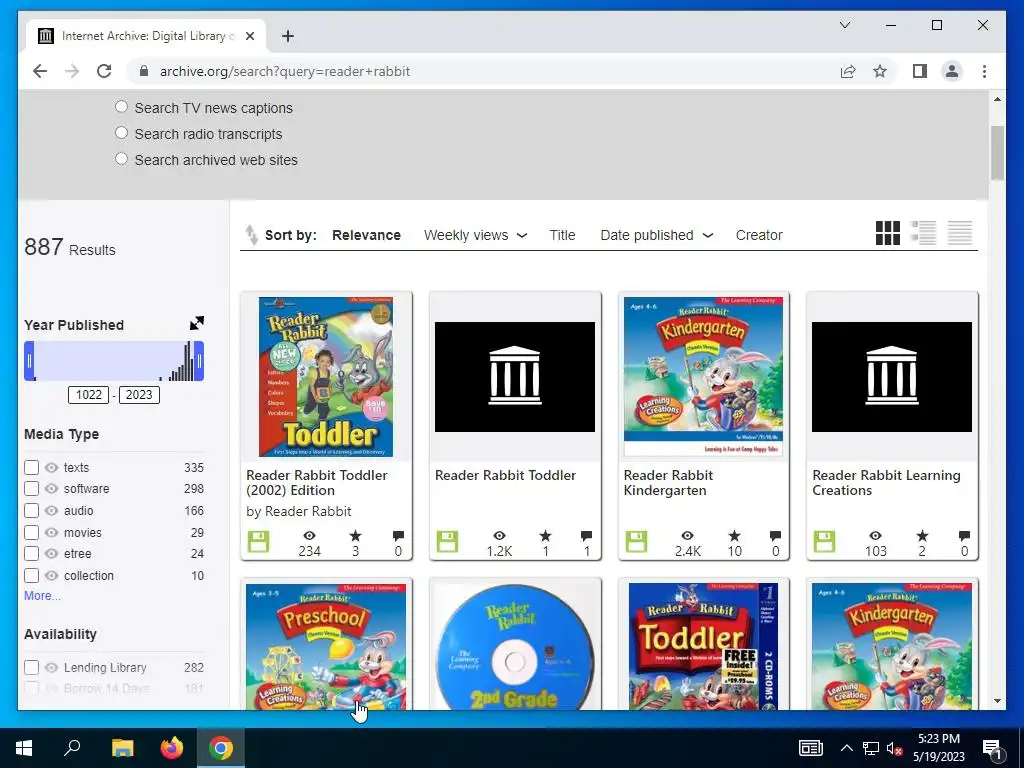Select Search radio transcripts option
This screenshot has width=1024, height=768.
(x=121, y=133)
